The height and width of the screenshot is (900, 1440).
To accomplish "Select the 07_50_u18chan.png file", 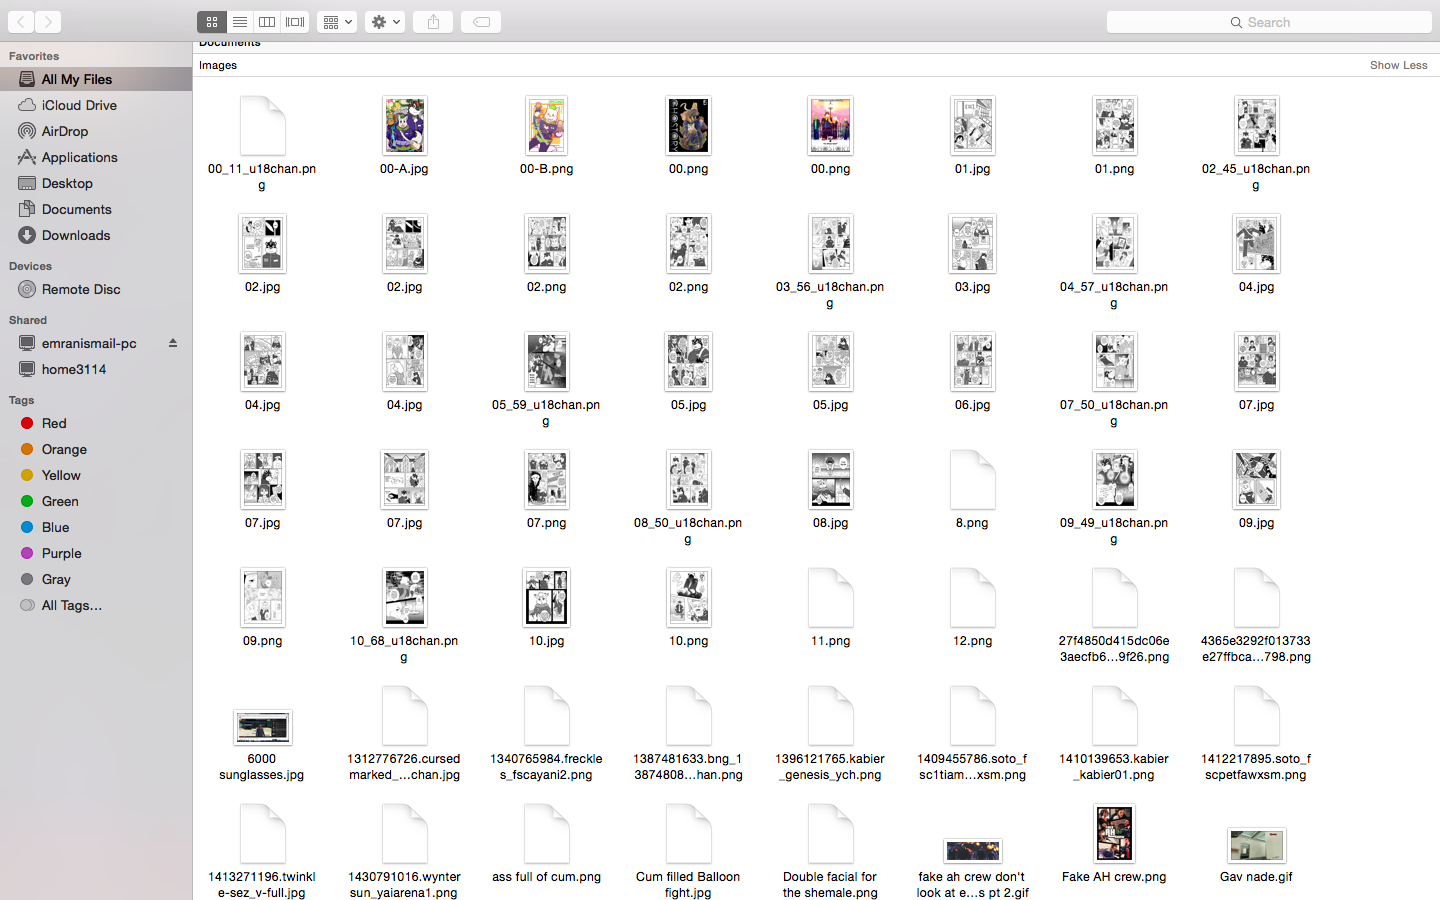I will [x=1114, y=361].
